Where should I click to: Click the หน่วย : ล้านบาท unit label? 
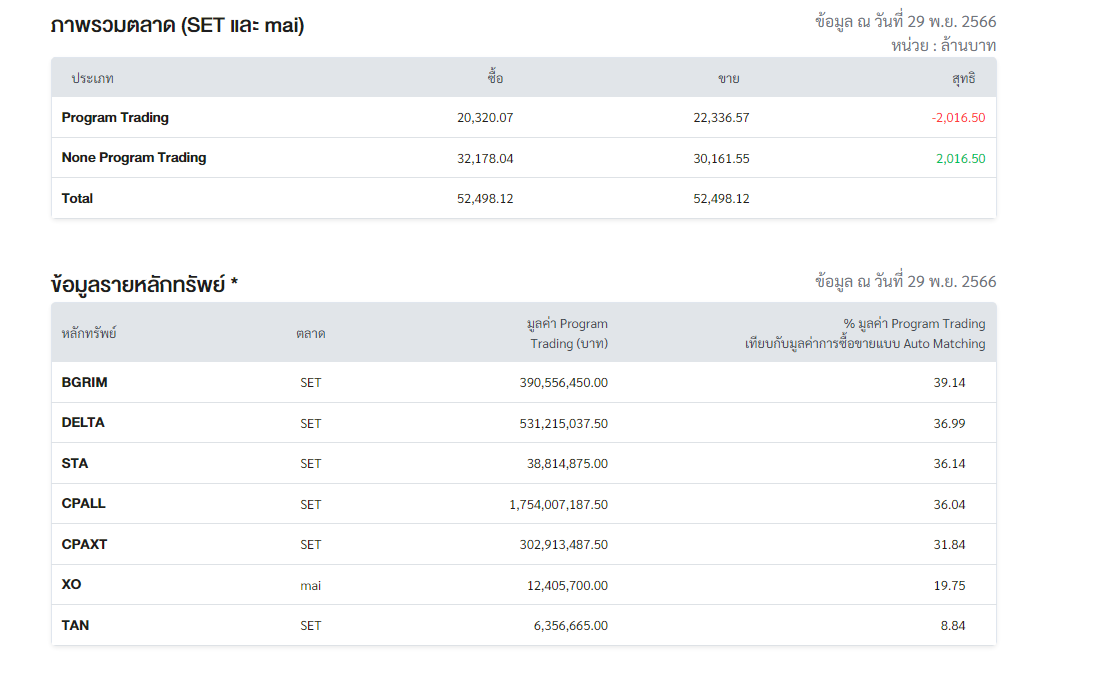click(944, 45)
